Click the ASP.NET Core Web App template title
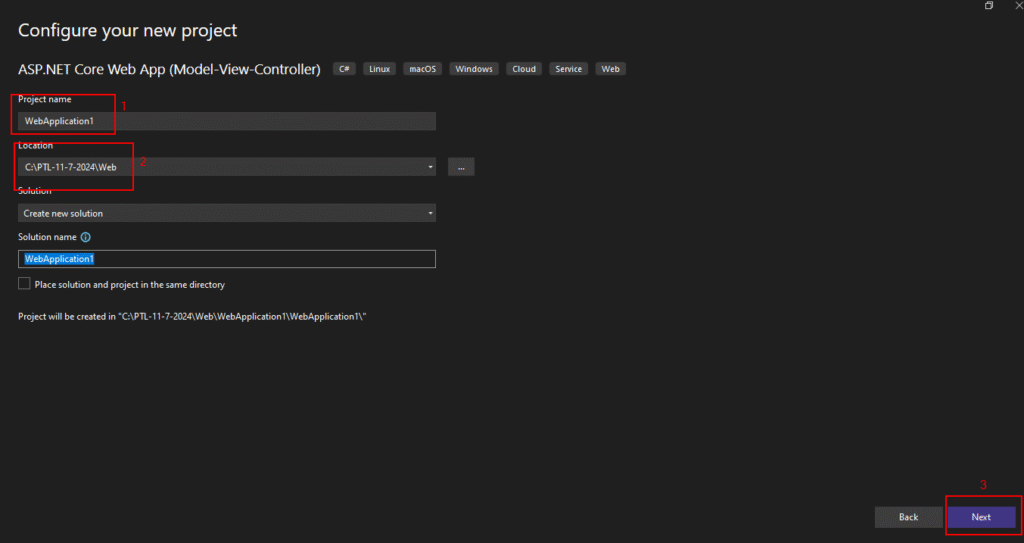The height and width of the screenshot is (543, 1024). point(169,69)
